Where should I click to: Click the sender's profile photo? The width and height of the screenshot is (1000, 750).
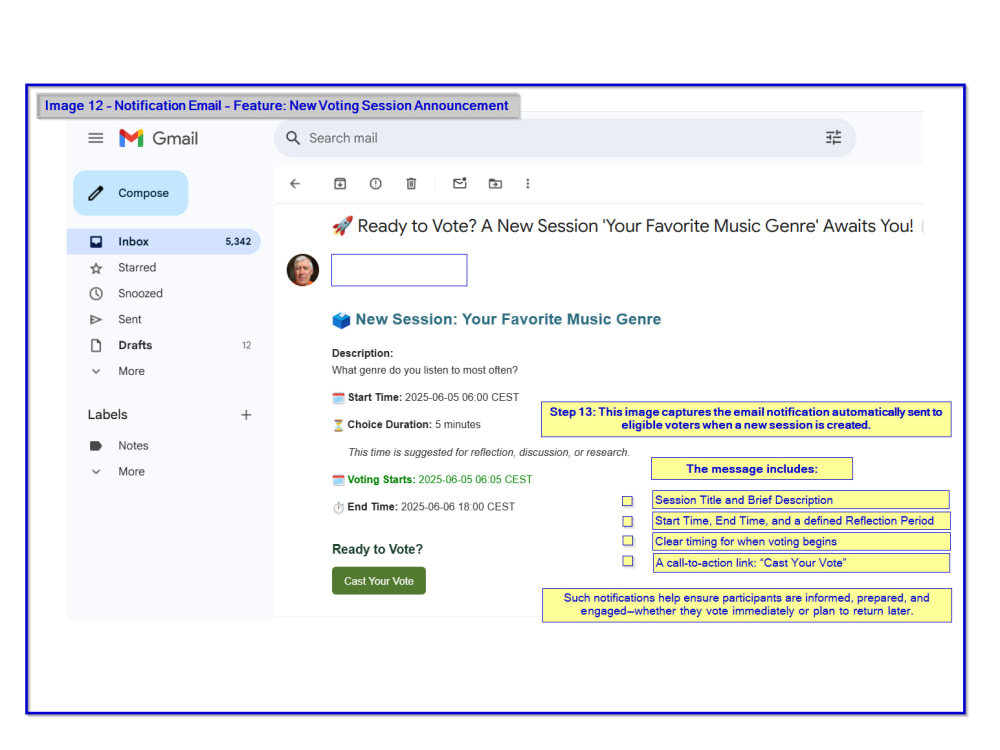coord(303,270)
